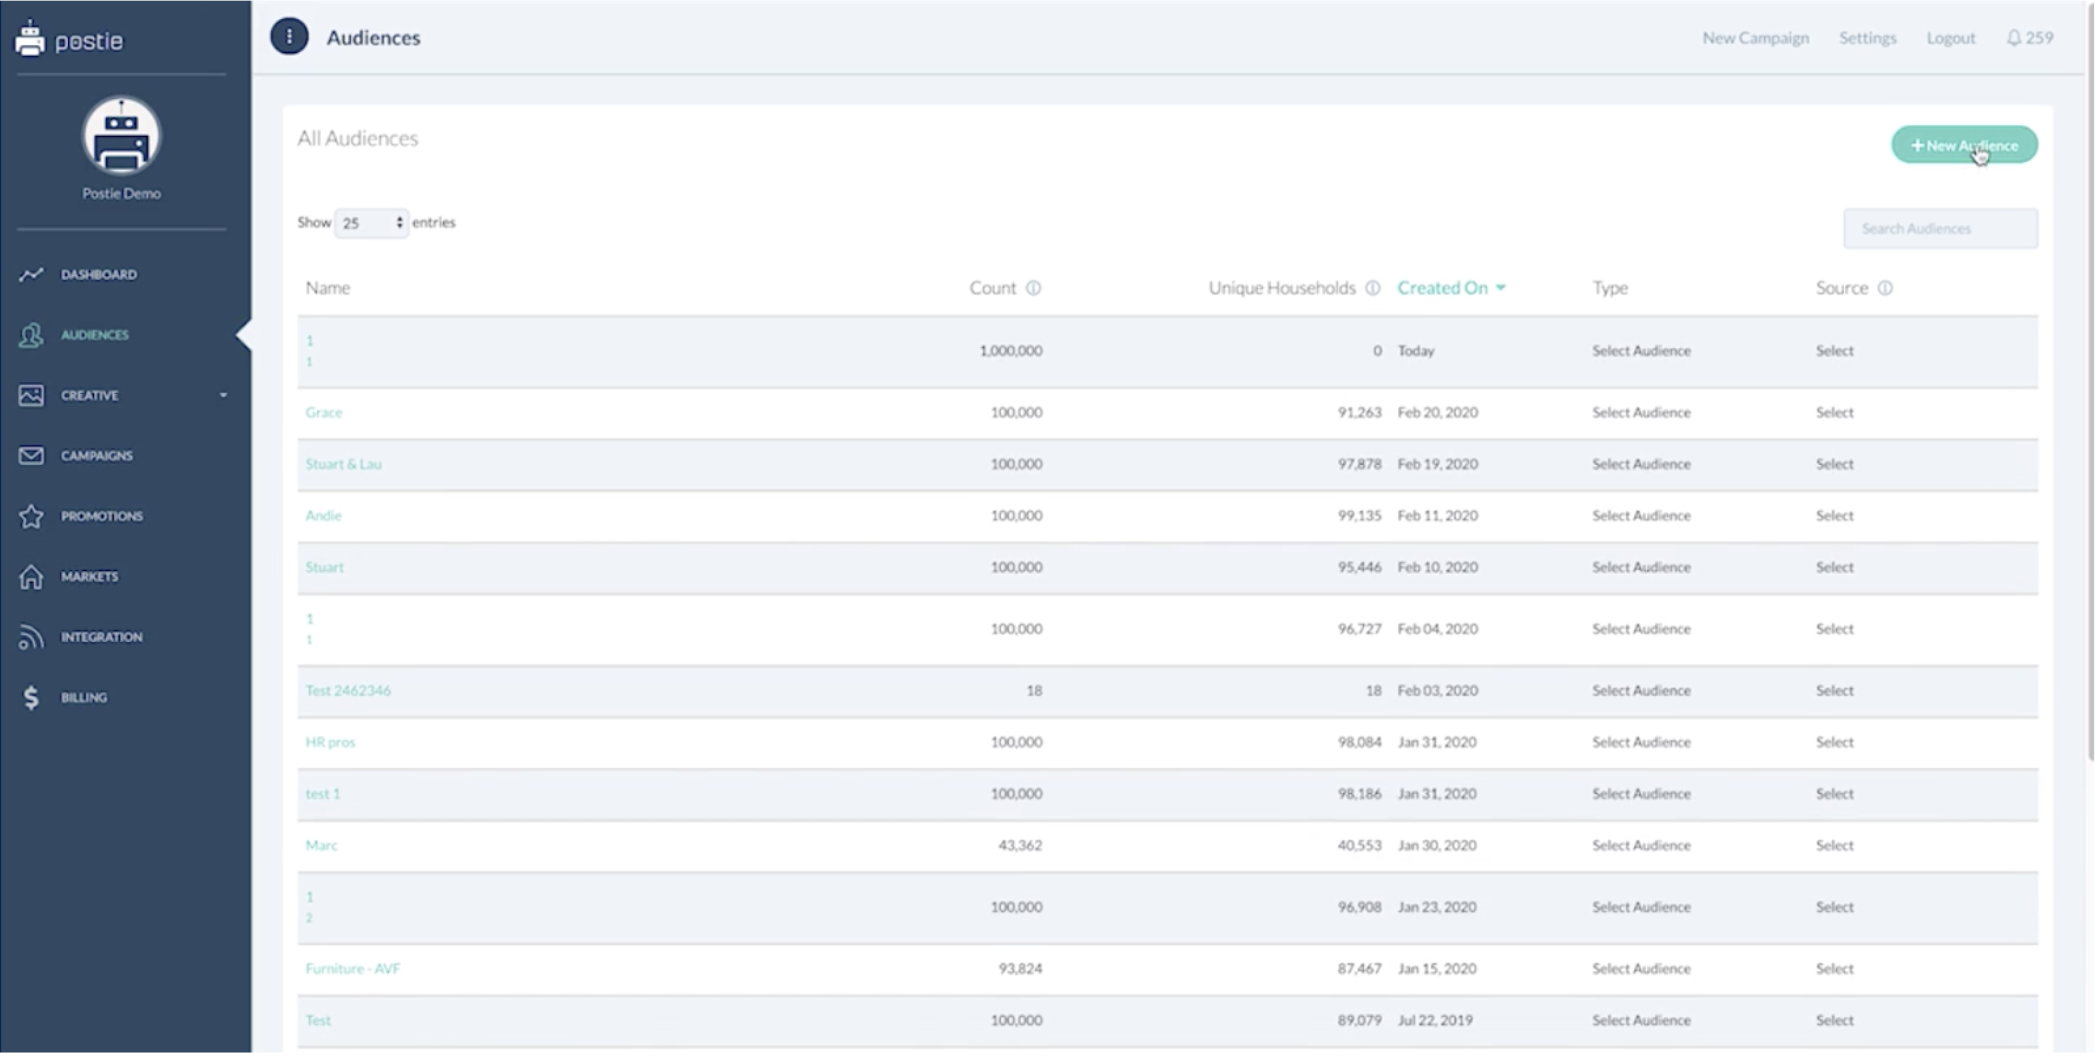
Task: Click the Search Audiences field
Action: [1939, 229]
